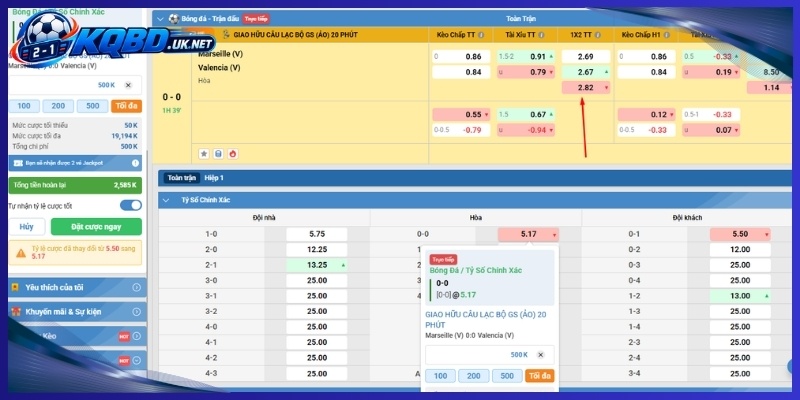This screenshot has height=400, width=800.
Task: Select correct score 1-2 odds 13.00
Action: 740,296
